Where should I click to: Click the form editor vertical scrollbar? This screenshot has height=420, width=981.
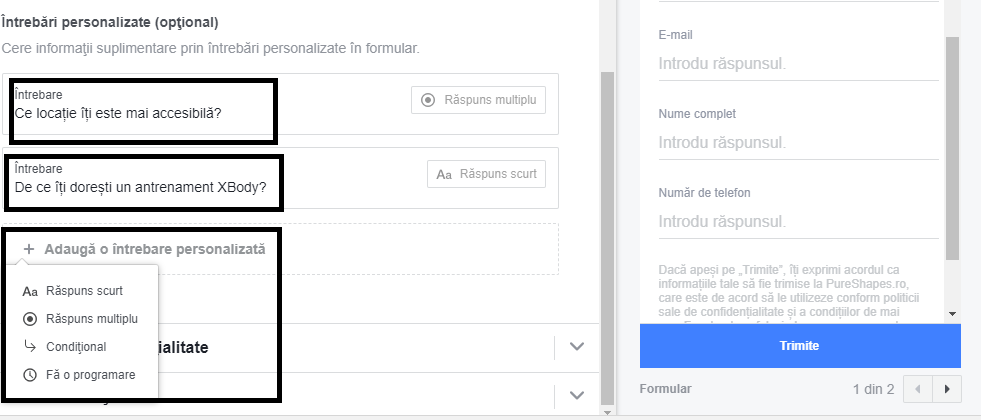pos(608,230)
